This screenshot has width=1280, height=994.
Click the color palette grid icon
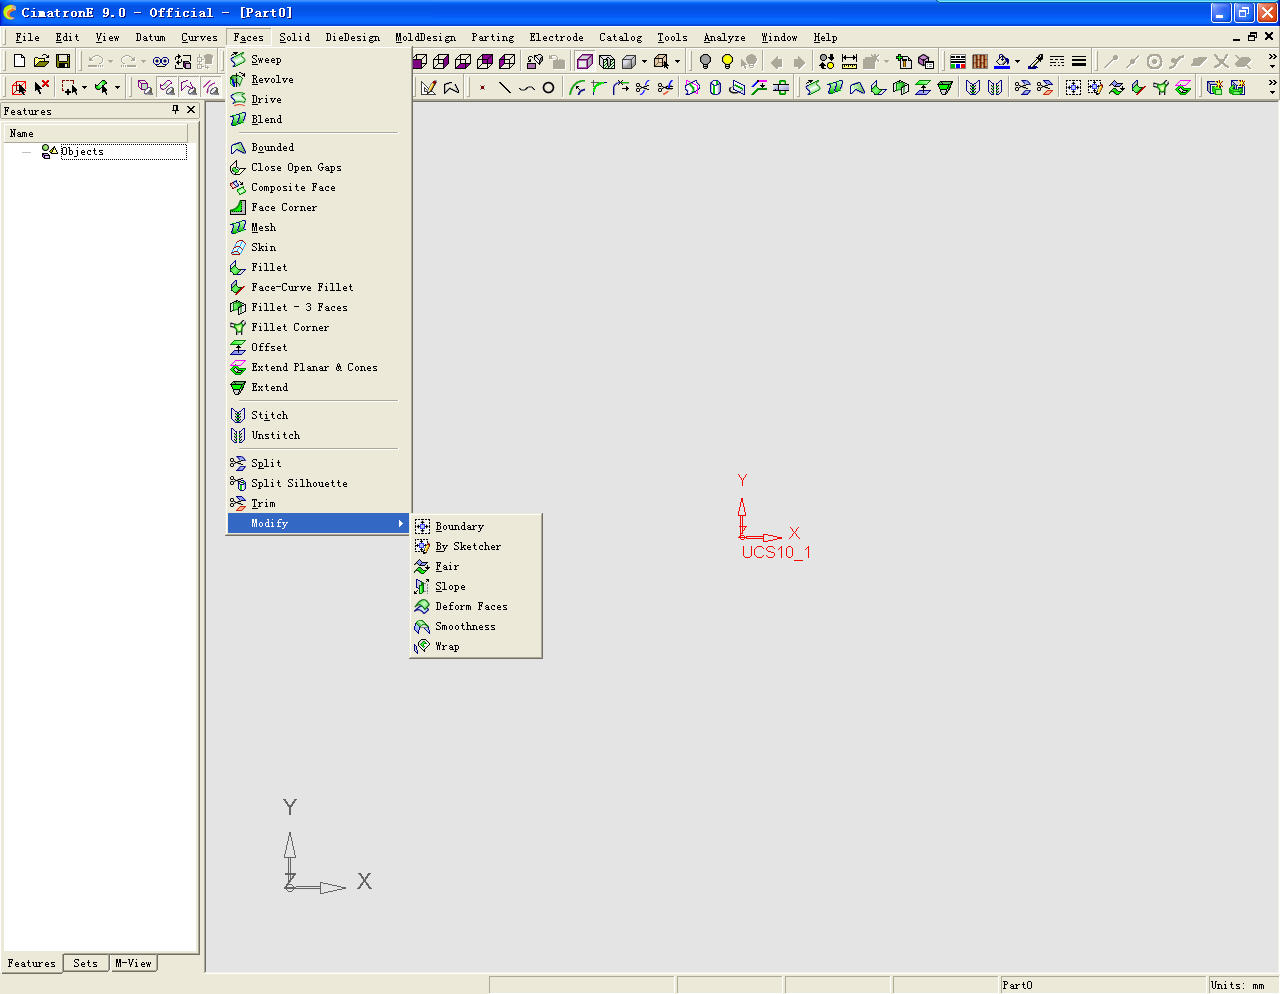[957, 61]
